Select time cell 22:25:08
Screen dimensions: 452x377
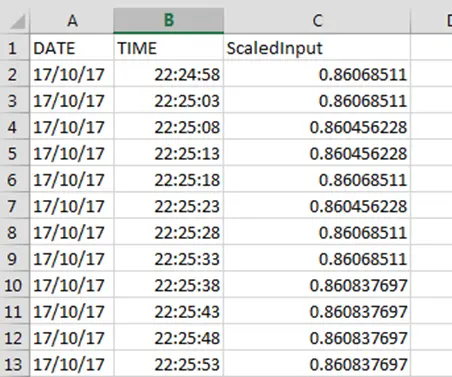click(169, 127)
